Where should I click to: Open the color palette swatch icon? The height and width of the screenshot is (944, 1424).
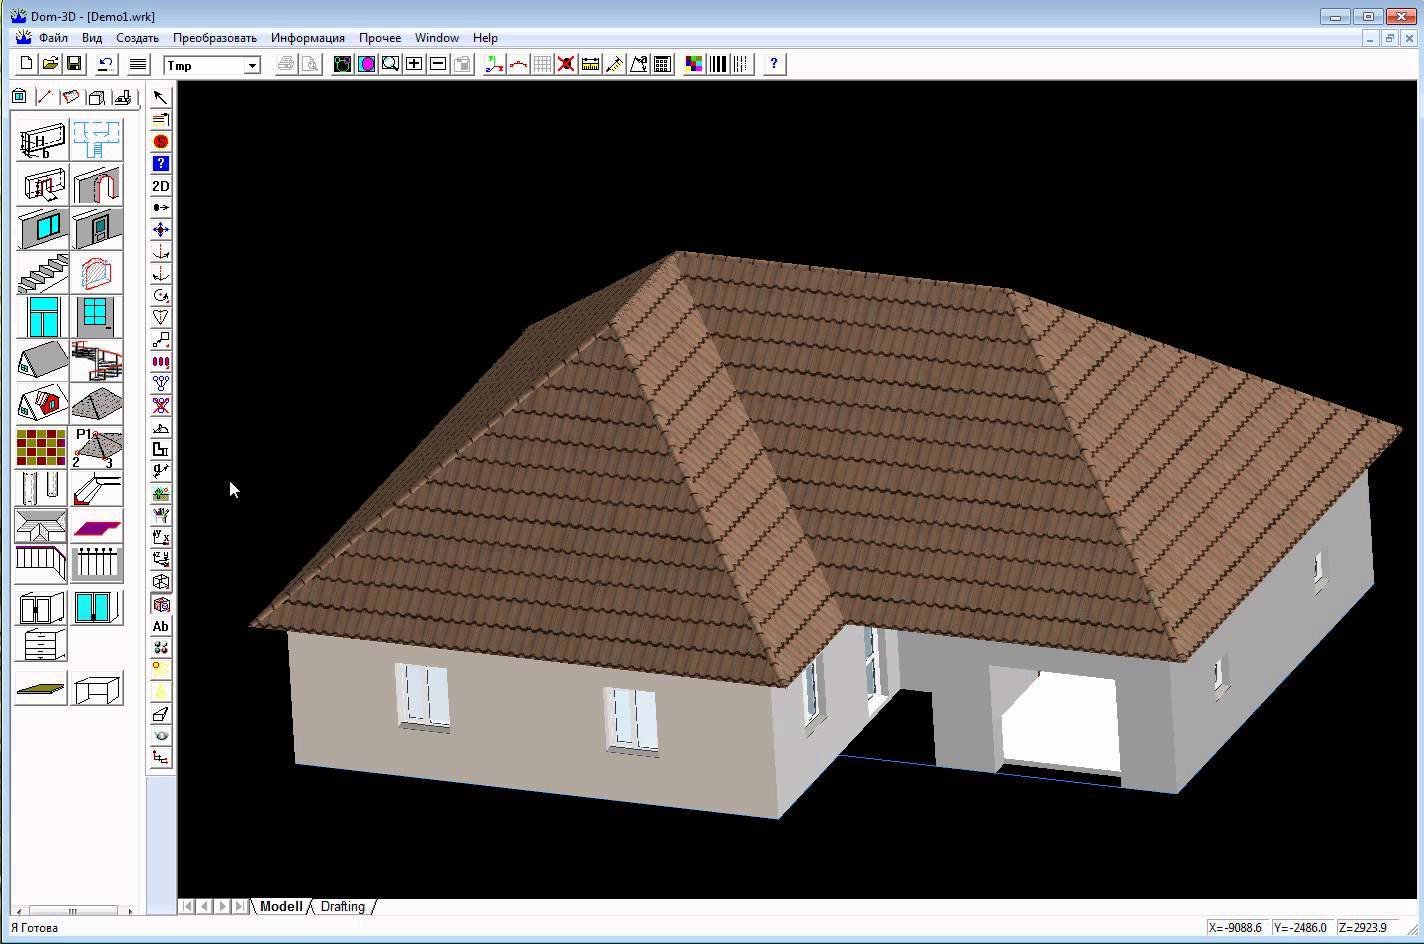click(x=694, y=64)
